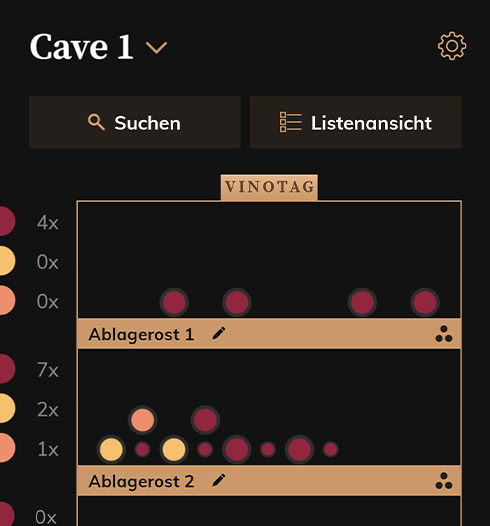The width and height of the screenshot is (490, 526).
Task: Open Ablagerost 2 bottle layout icon
Action: coord(444,481)
